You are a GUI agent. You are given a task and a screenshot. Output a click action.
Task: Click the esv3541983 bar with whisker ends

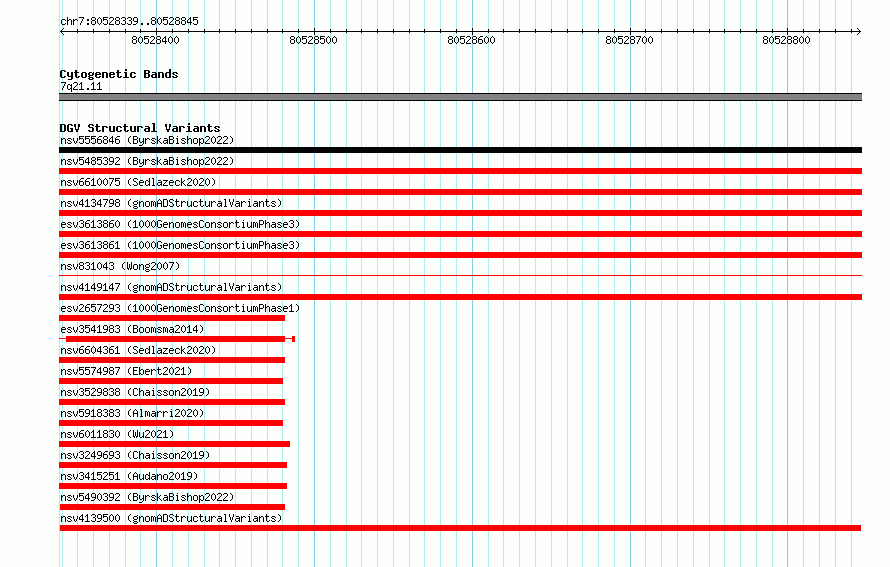[x=177, y=339]
